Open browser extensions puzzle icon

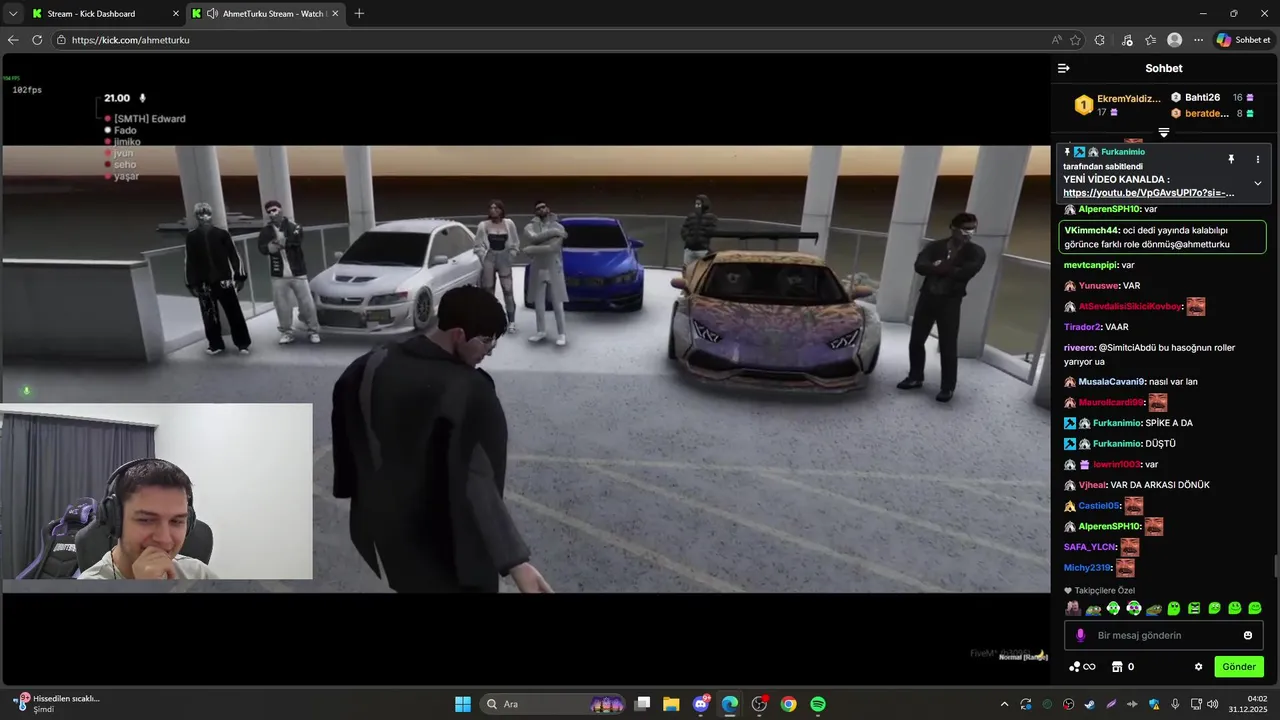(x=1100, y=40)
